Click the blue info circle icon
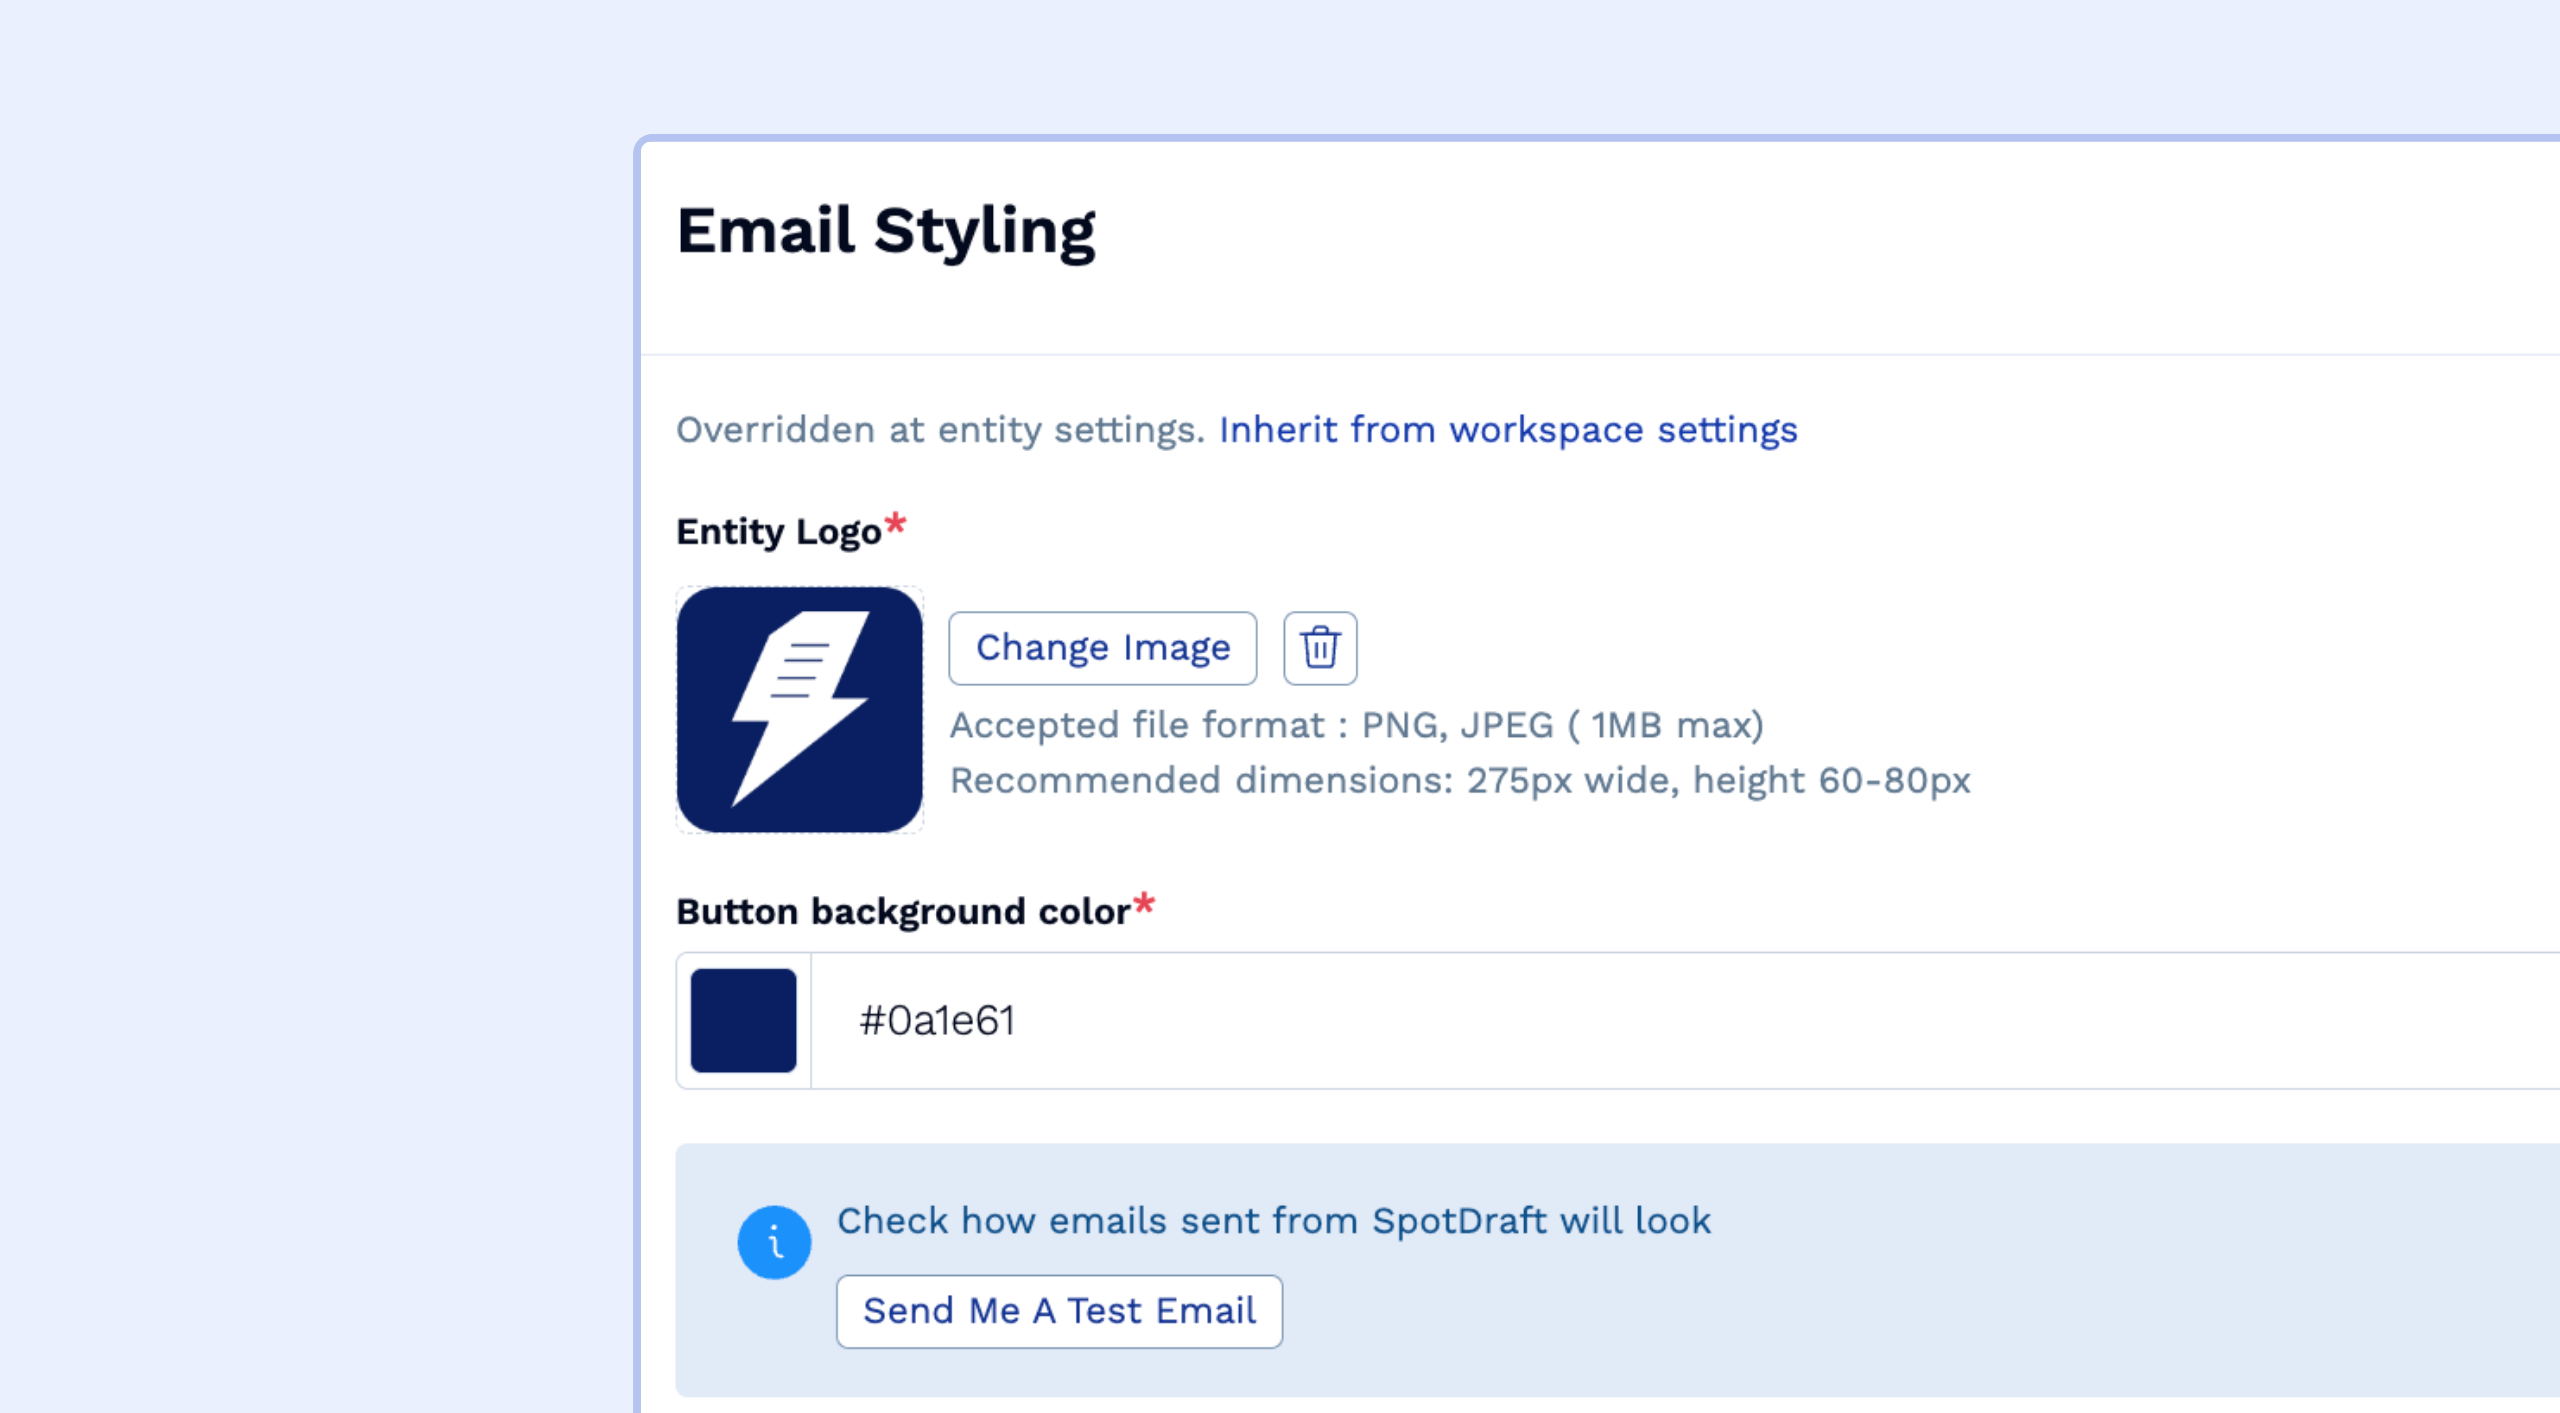 (x=774, y=1242)
